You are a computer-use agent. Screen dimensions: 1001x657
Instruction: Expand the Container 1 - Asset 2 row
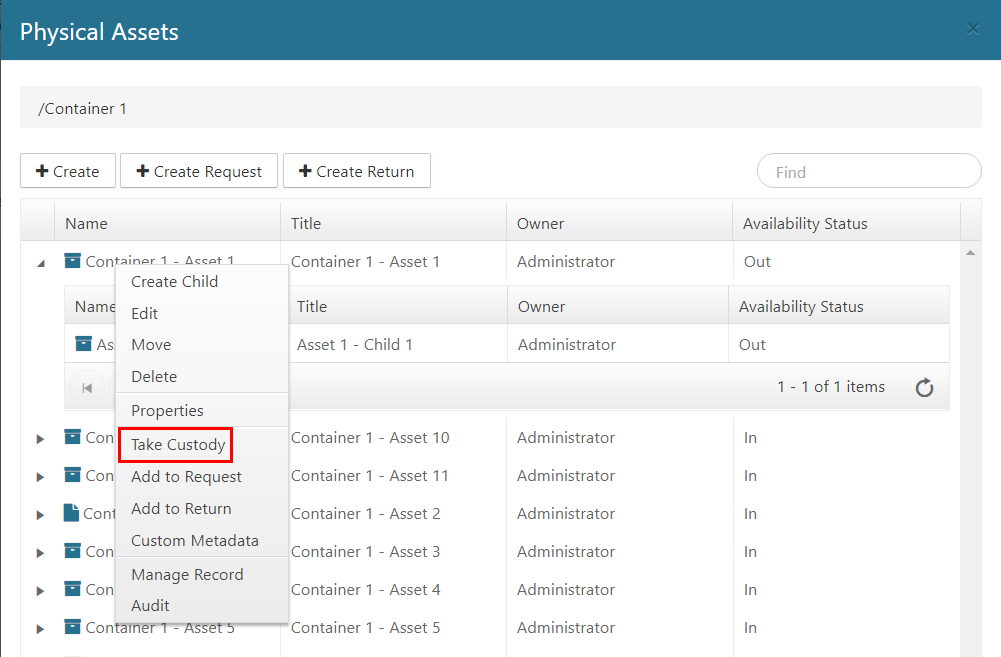(x=41, y=514)
